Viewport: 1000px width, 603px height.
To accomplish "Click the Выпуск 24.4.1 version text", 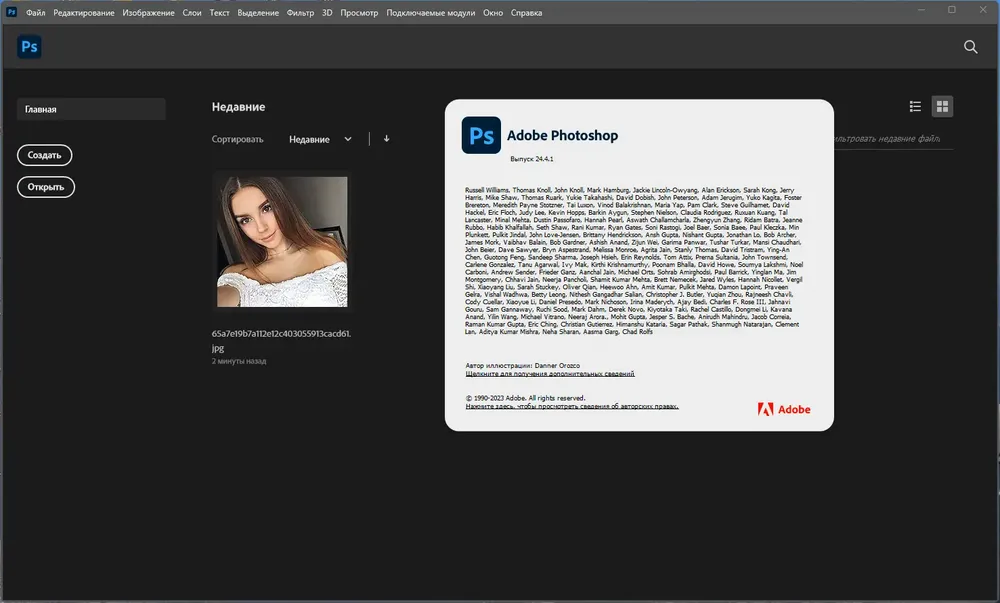I will coord(532,159).
